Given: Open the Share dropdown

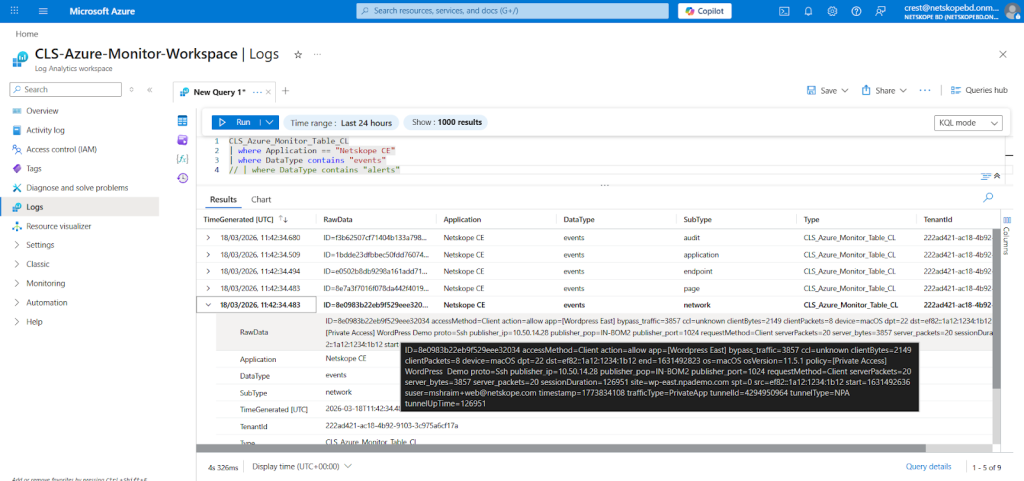Looking at the screenshot, I should [884, 91].
